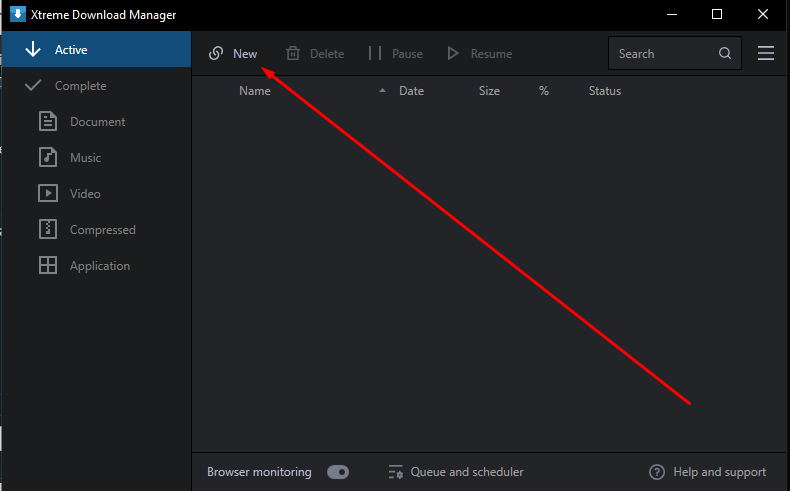Open the Document category

(x=98, y=122)
